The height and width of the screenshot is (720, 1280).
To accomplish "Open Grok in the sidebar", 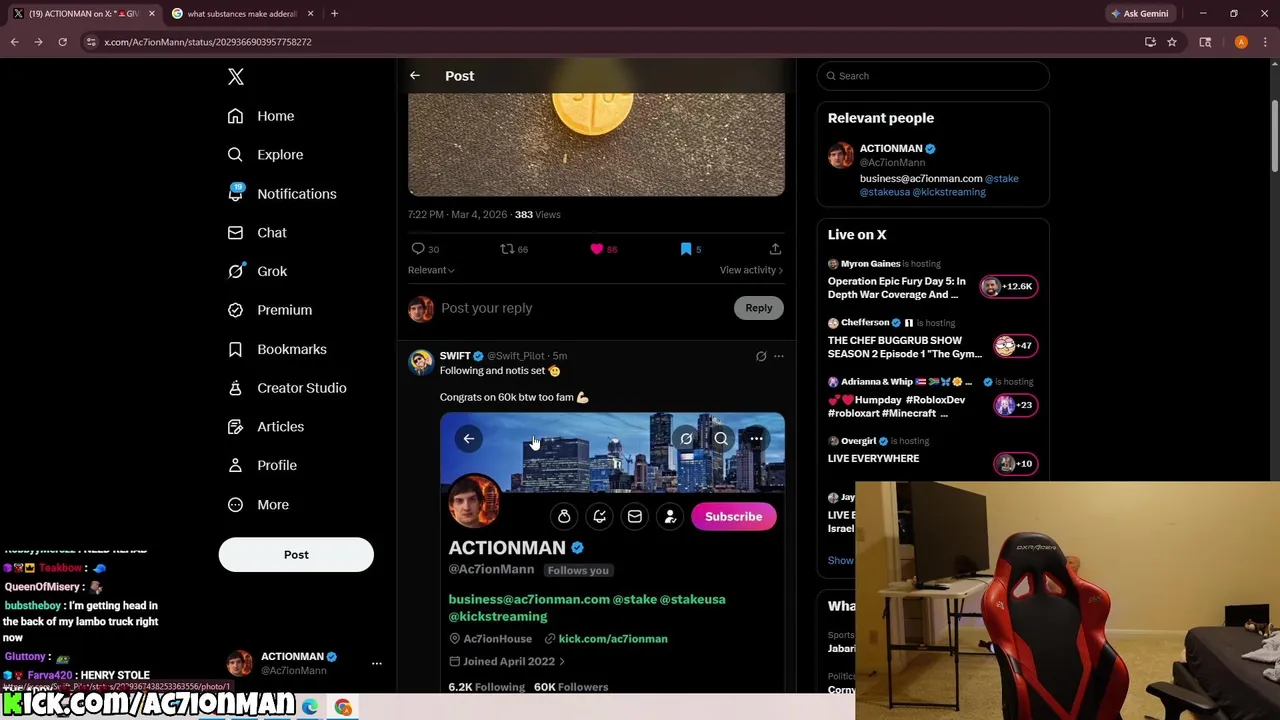I will (x=257, y=271).
